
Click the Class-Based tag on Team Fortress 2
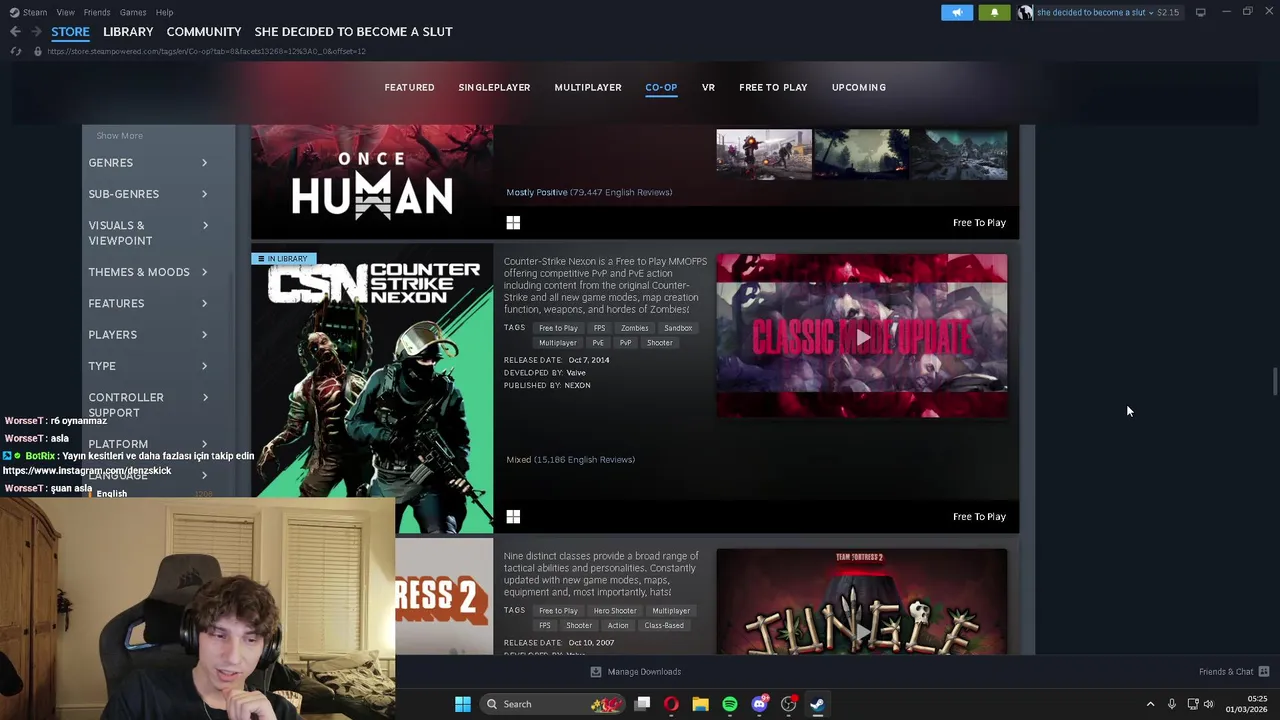pos(664,626)
